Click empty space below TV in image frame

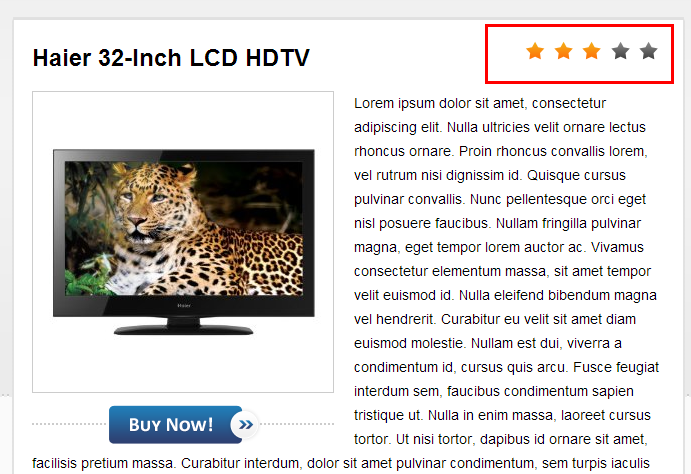(x=183, y=363)
